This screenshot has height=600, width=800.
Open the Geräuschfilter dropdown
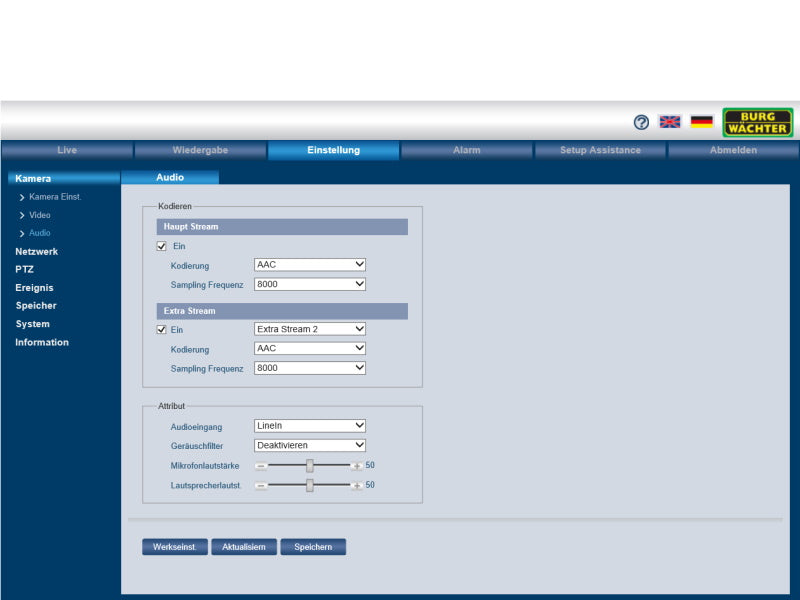310,445
